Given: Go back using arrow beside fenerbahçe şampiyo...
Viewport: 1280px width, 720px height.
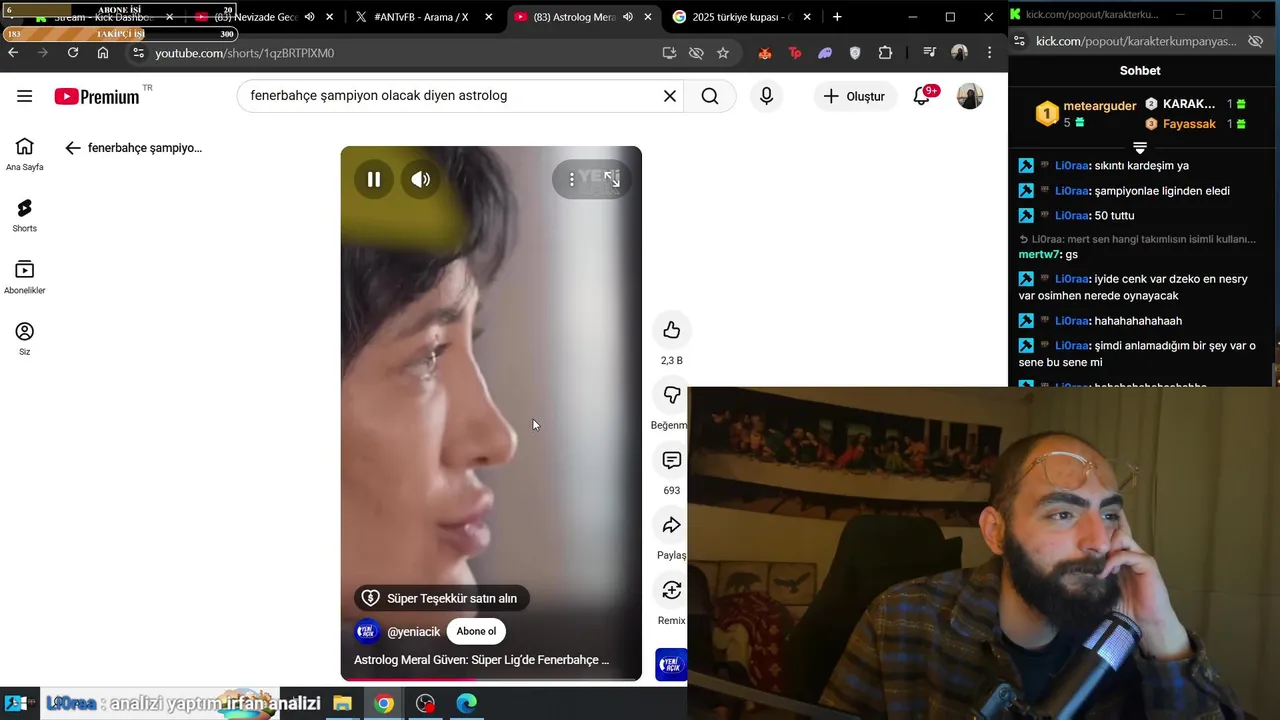Looking at the screenshot, I should coord(72,148).
